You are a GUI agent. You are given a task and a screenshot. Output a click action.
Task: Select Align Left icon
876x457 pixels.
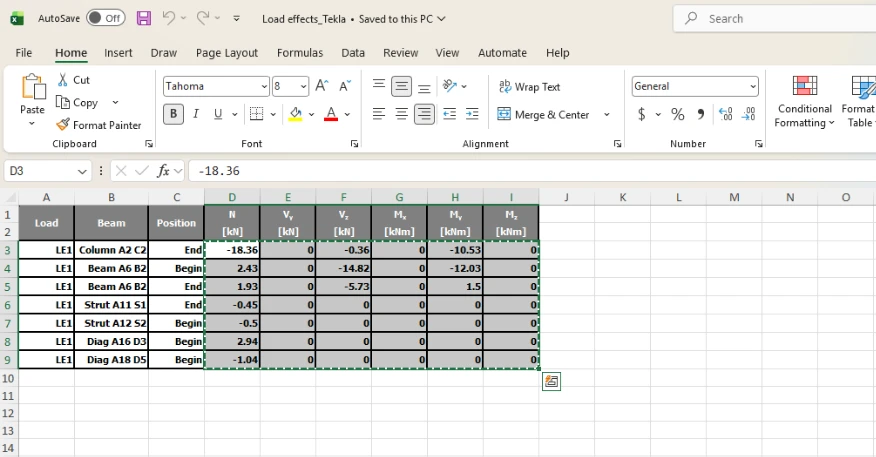point(379,115)
